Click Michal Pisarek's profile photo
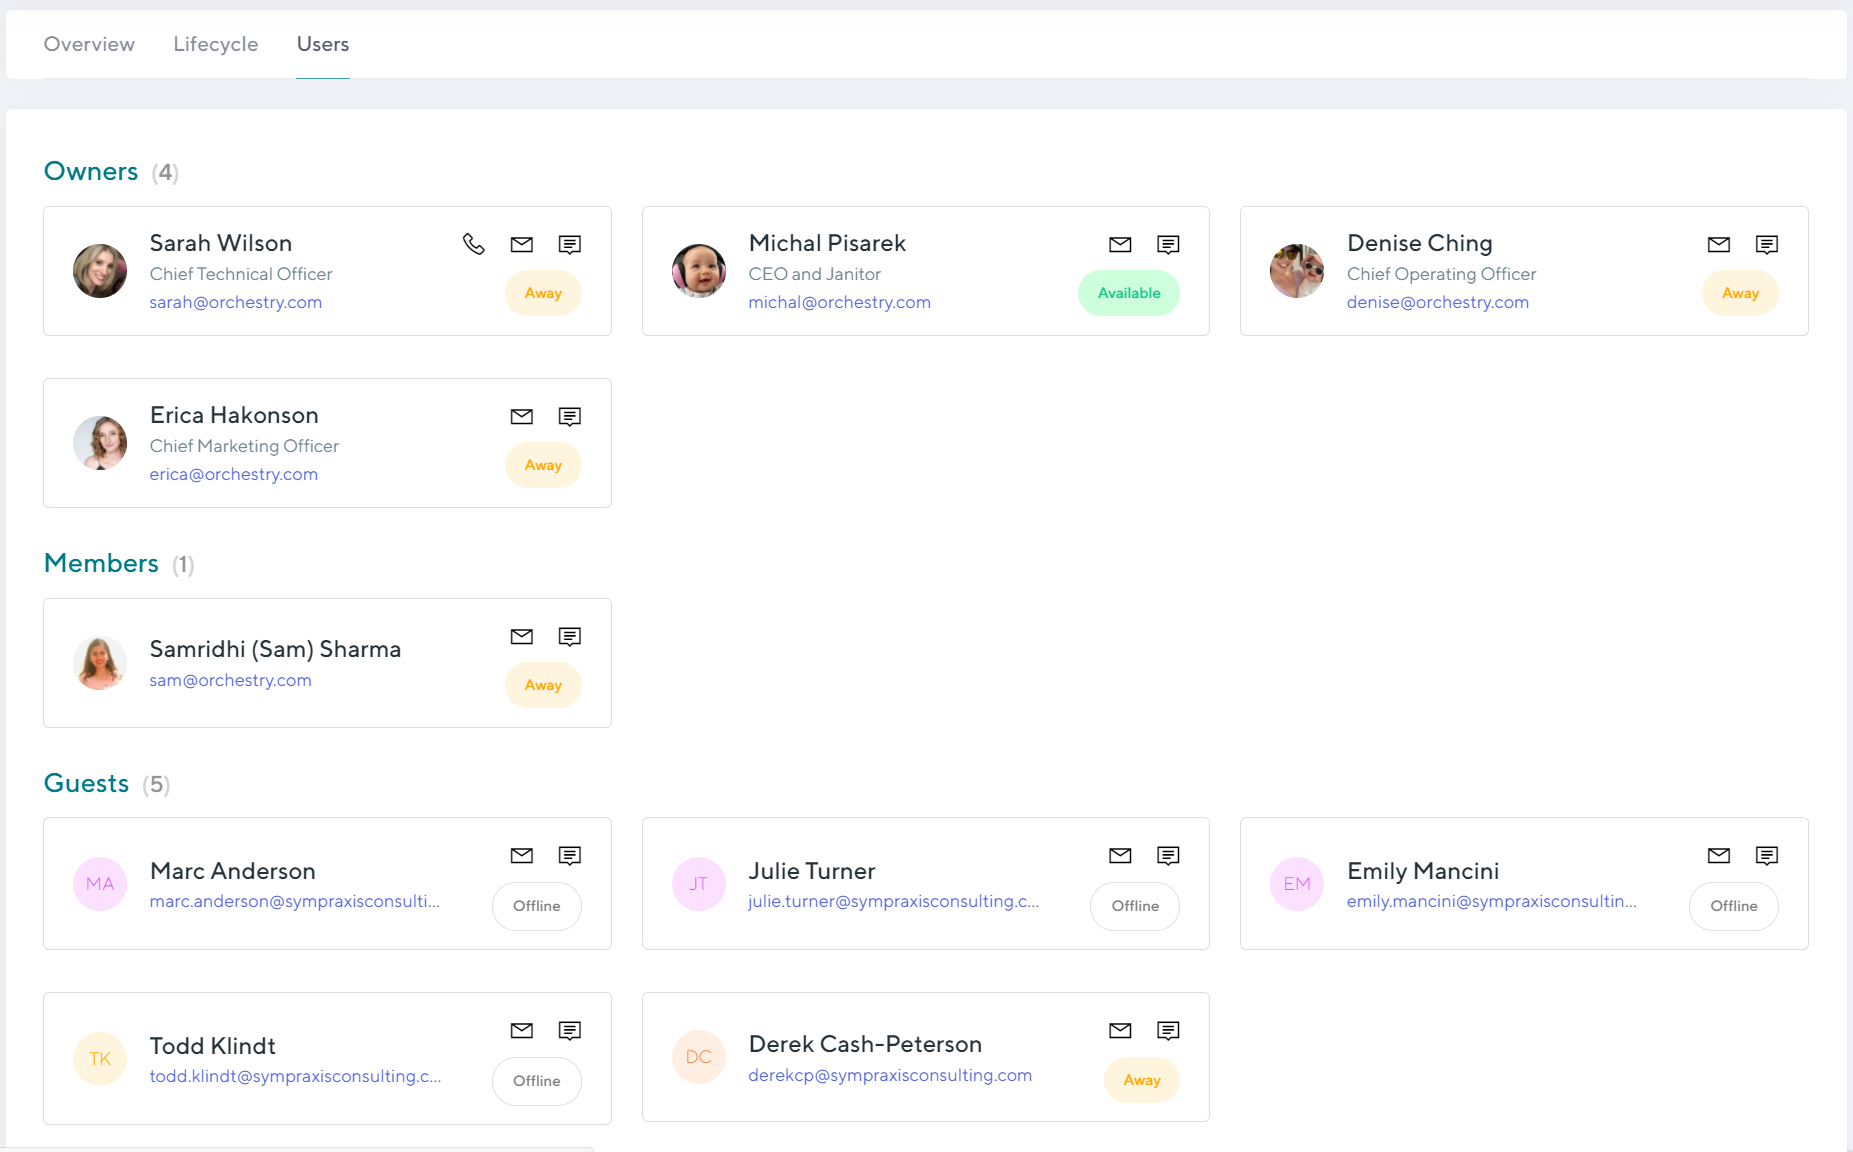Image resolution: width=1853 pixels, height=1152 pixels. [x=699, y=270]
